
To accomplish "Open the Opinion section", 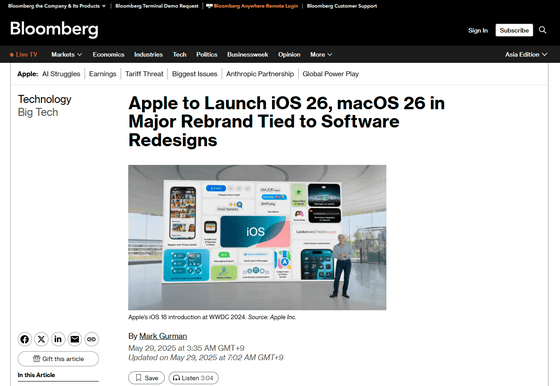I will point(289,55).
